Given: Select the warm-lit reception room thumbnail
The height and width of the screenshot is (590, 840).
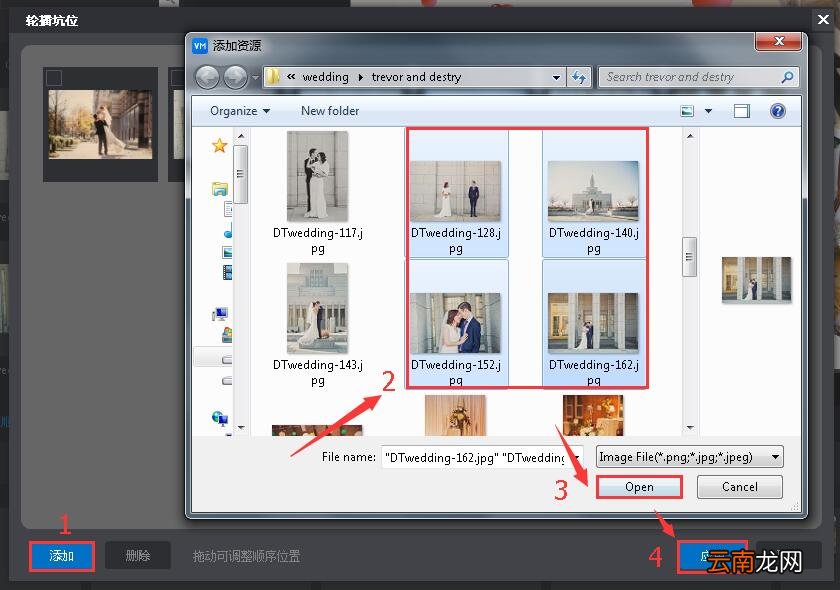Looking at the screenshot, I should pos(593,415).
